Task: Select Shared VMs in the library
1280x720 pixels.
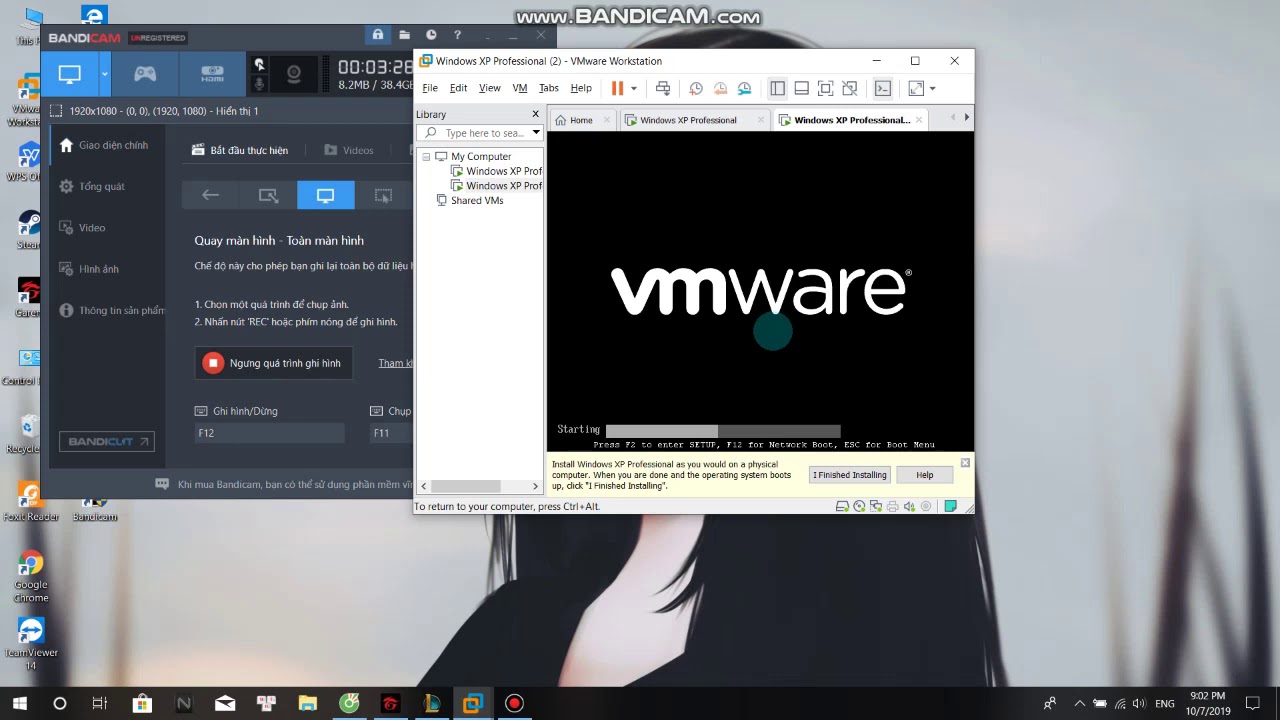Action: pos(477,201)
